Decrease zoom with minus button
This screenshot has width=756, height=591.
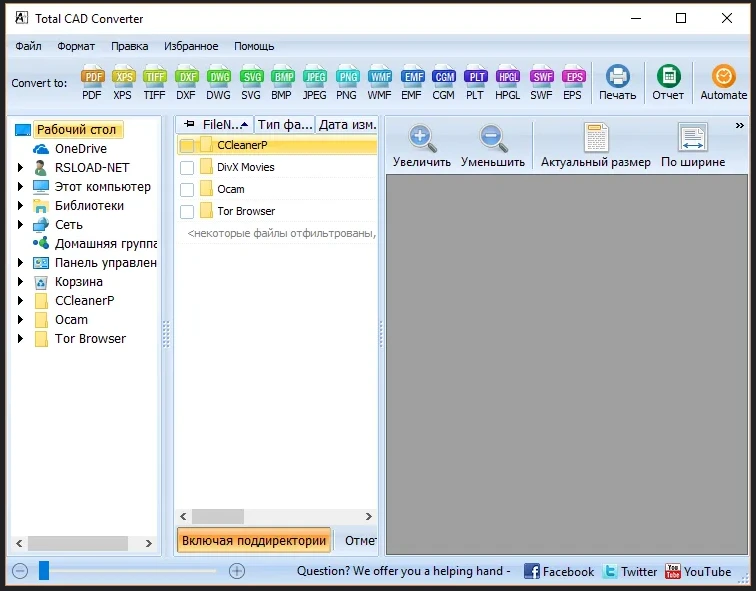(x=20, y=571)
